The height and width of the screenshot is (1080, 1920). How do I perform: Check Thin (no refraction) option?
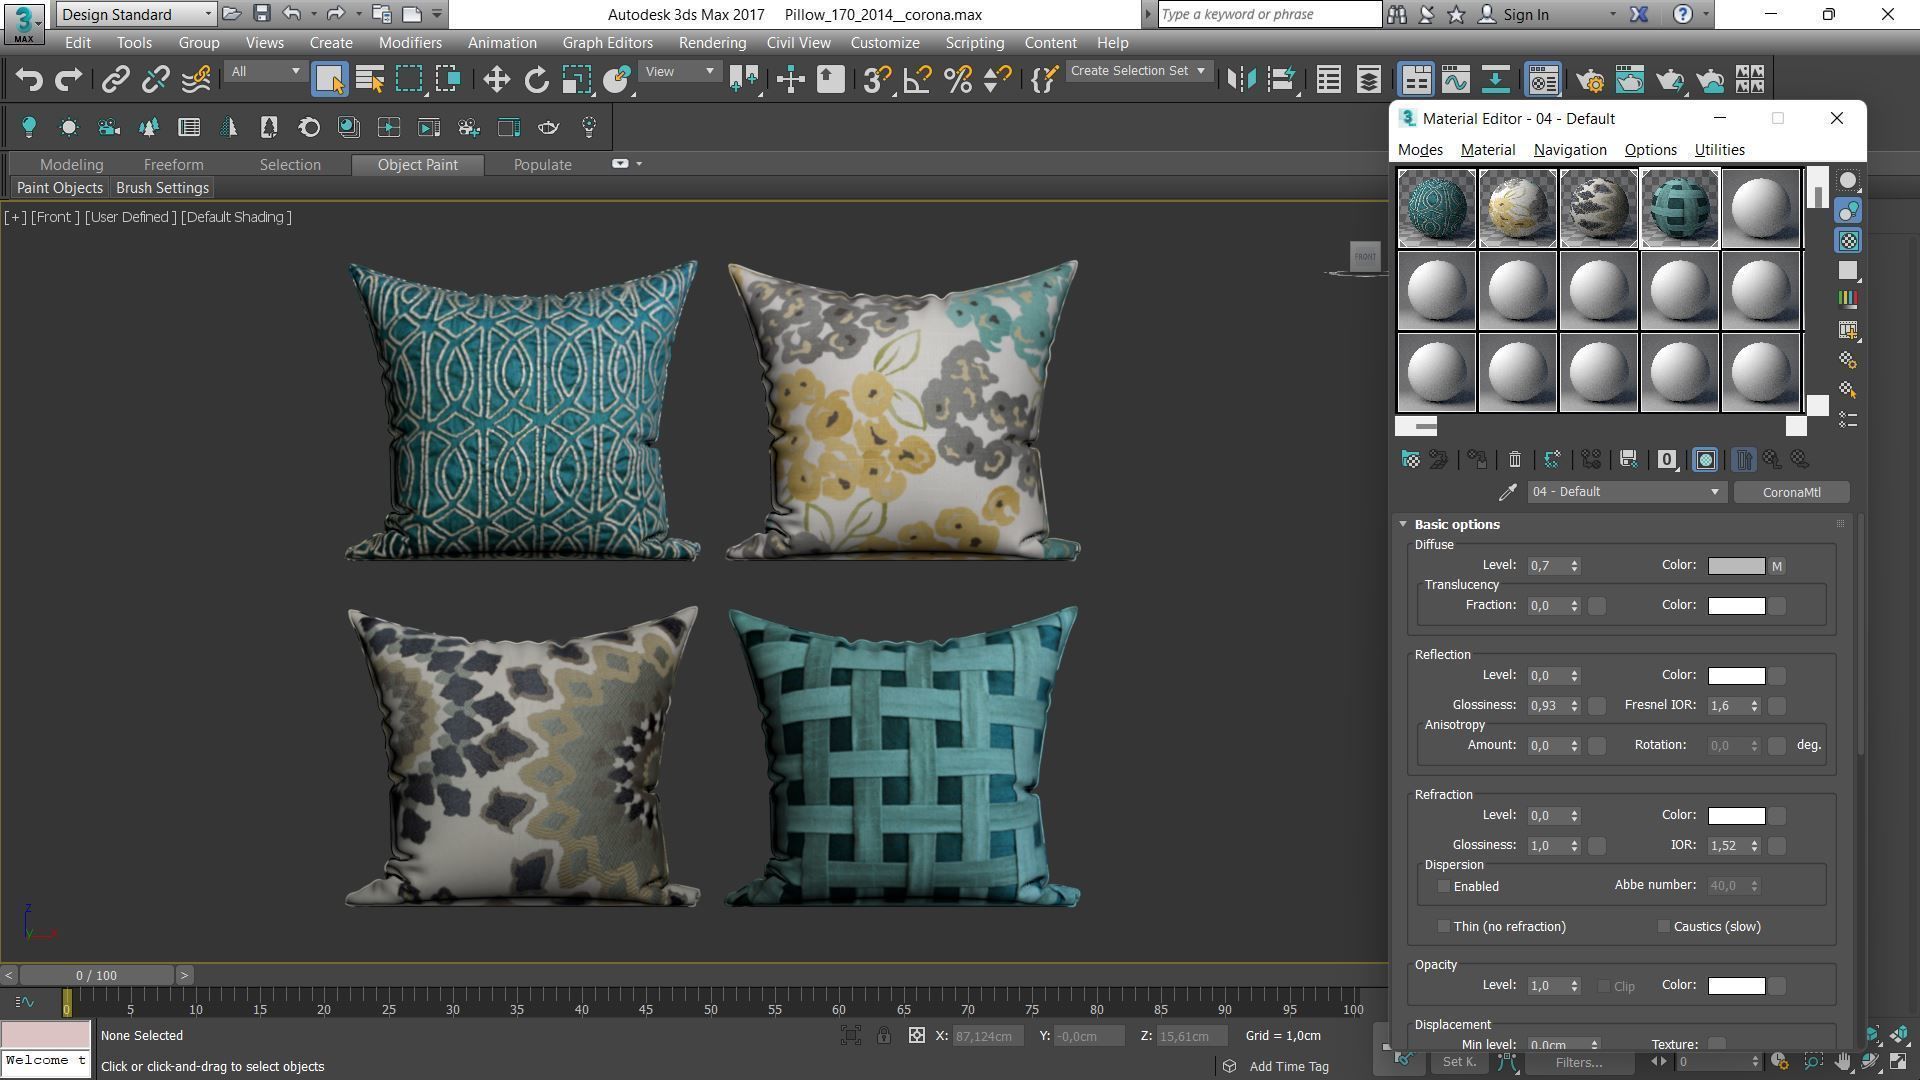click(x=1443, y=927)
